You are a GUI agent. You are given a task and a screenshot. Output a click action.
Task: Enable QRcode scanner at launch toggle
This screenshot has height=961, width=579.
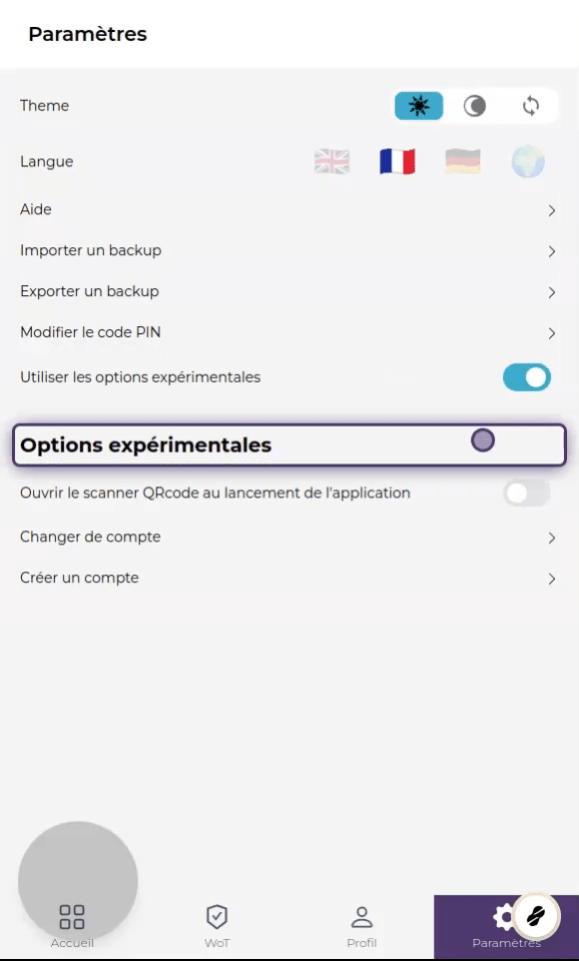[x=527, y=493]
